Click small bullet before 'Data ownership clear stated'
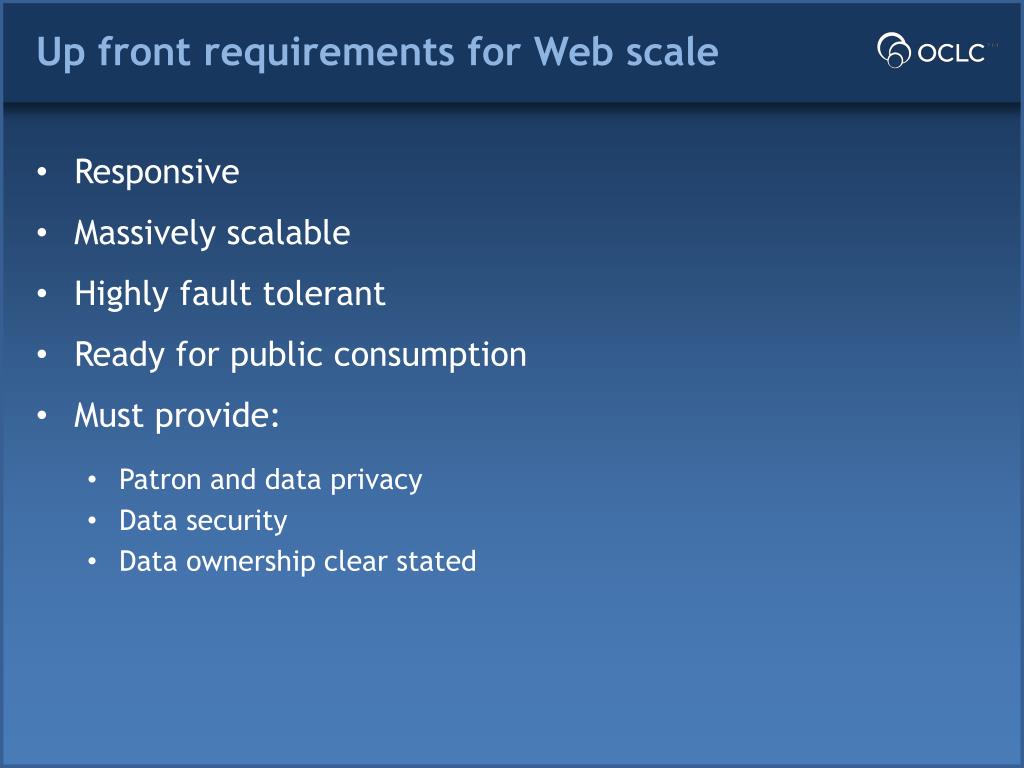The width and height of the screenshot is (1024, 768). pyautogui.click(x=92, y=561)
